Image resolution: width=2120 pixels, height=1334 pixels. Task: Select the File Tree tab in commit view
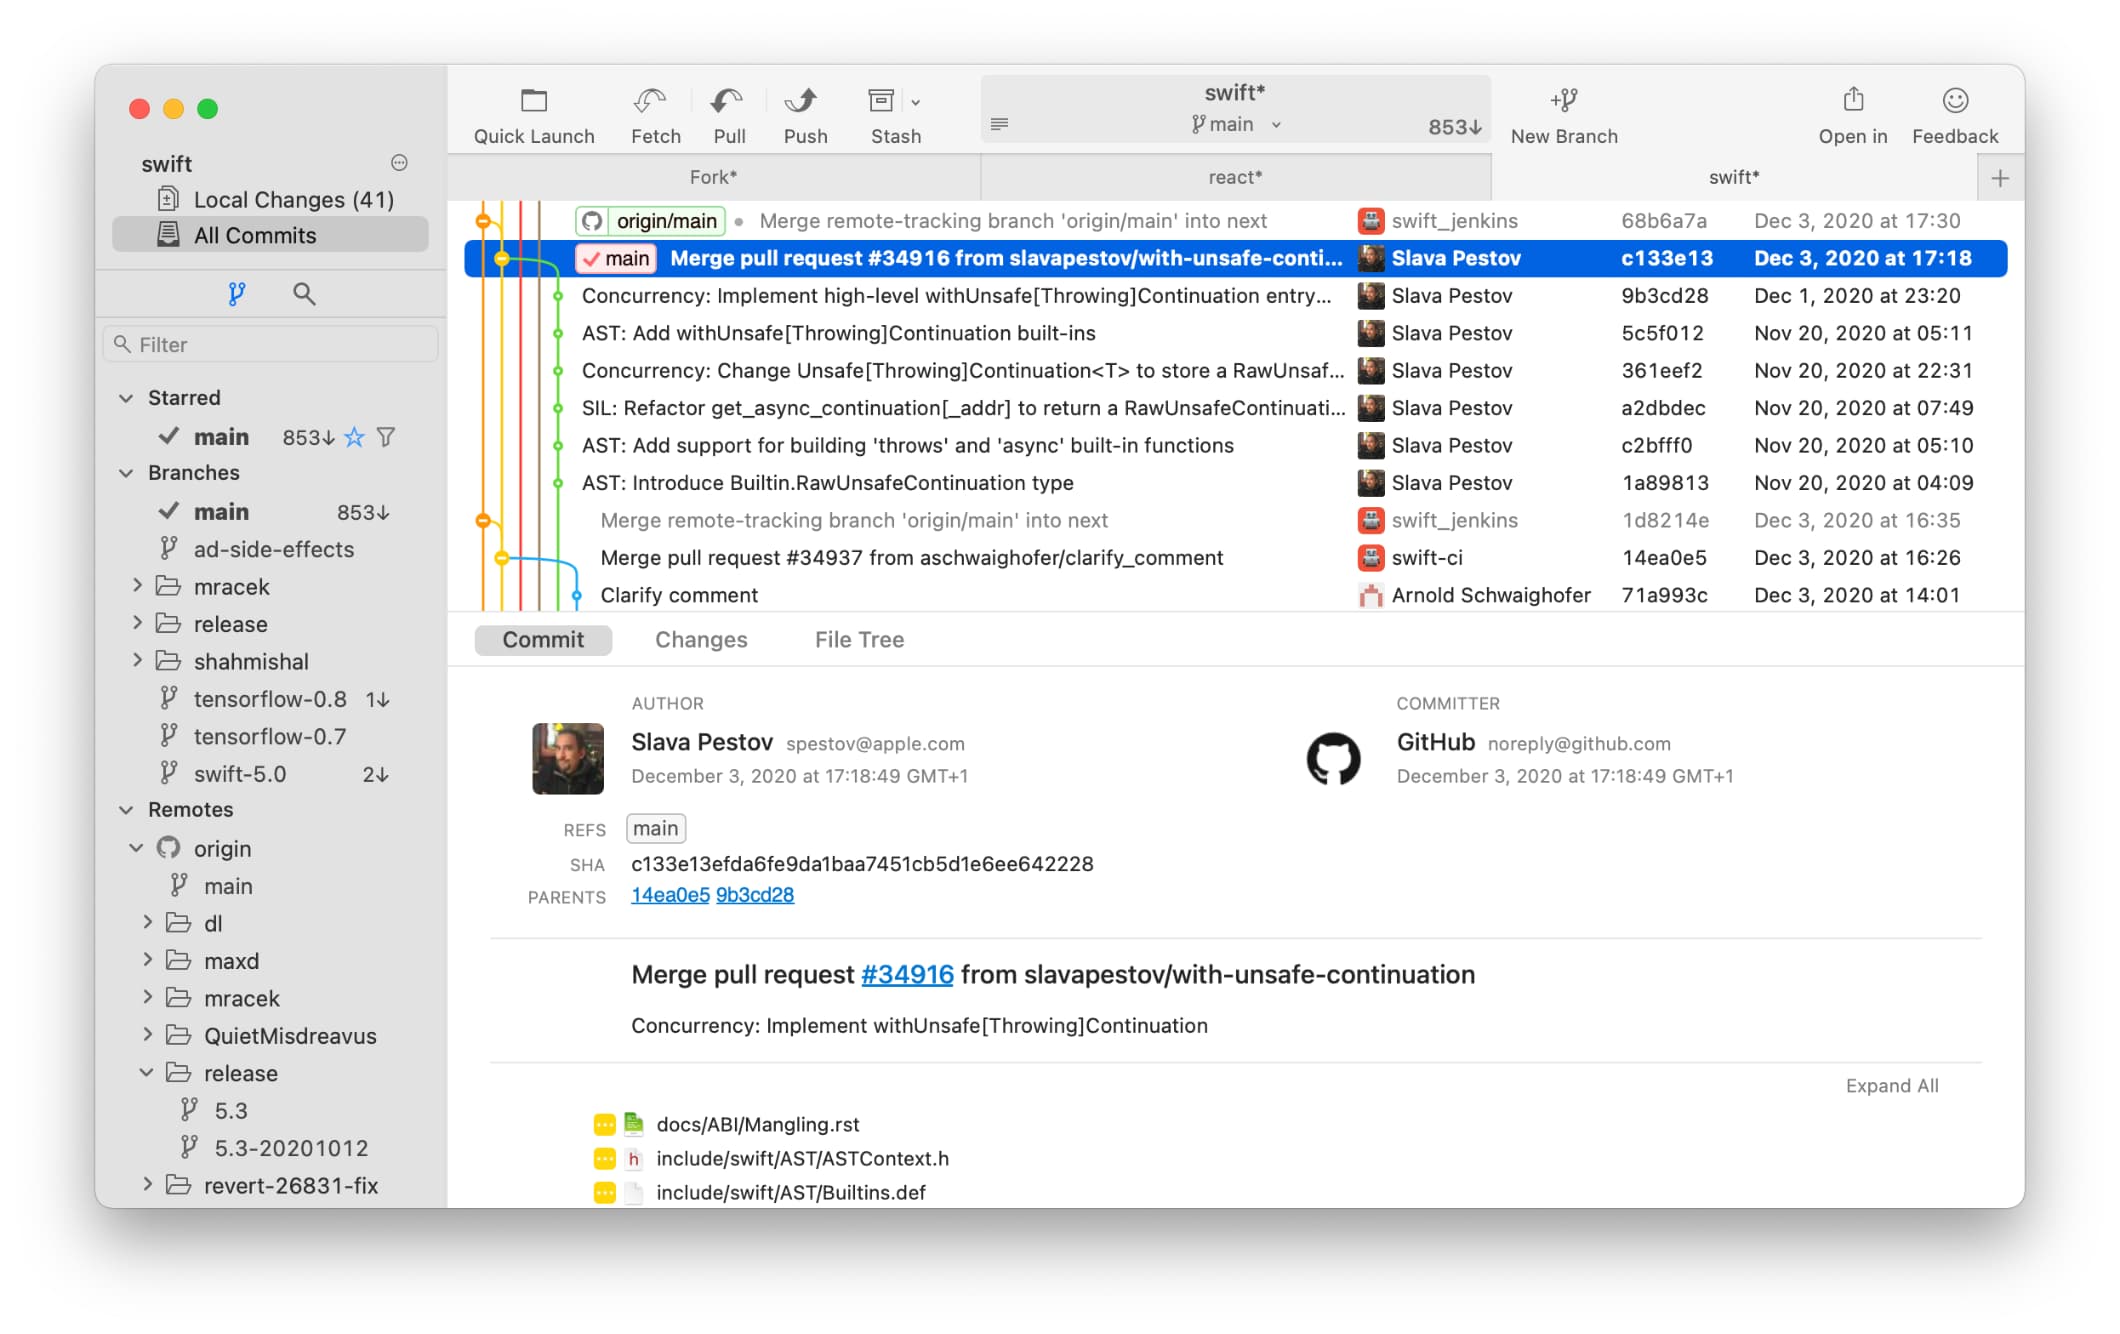pyautogui.click(x=859, y=638)
